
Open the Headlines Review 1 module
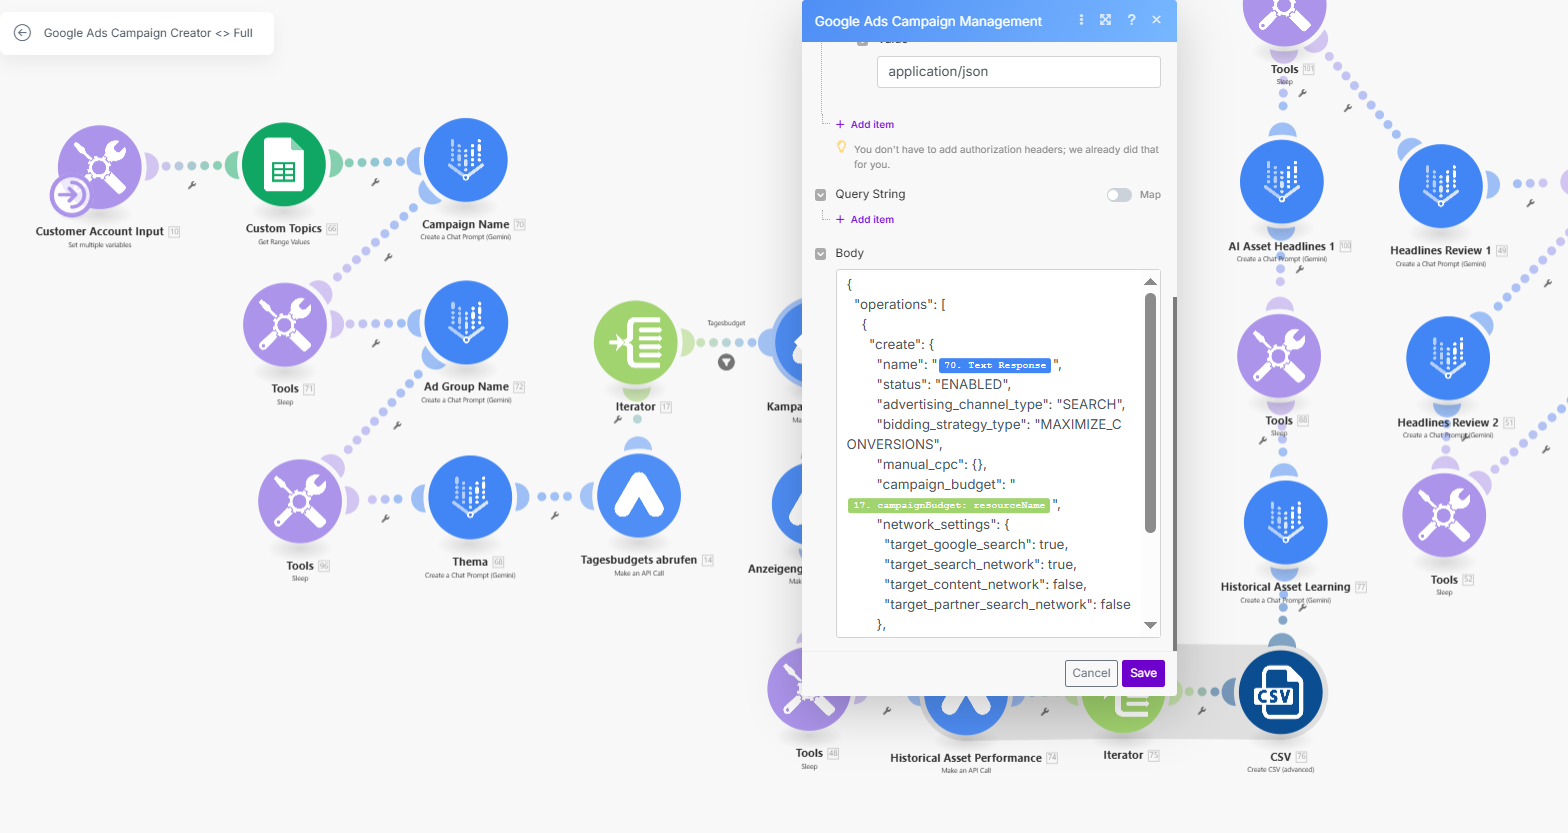coord(1441,186)
